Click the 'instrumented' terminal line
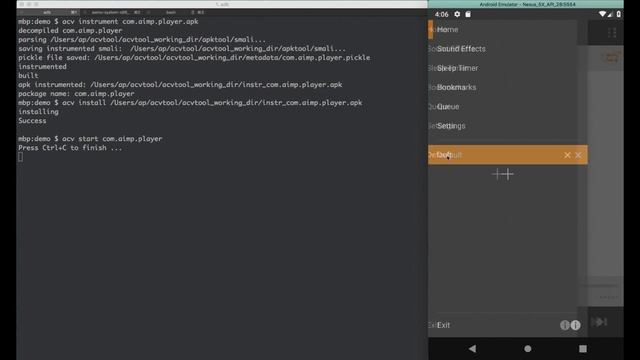 (42, 67)
